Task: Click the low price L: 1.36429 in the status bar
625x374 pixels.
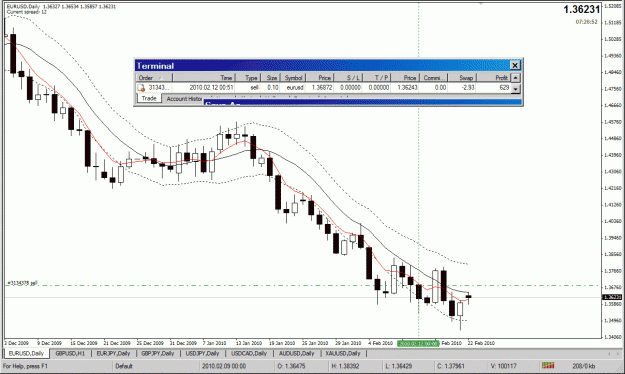Action: pos(399,366)
